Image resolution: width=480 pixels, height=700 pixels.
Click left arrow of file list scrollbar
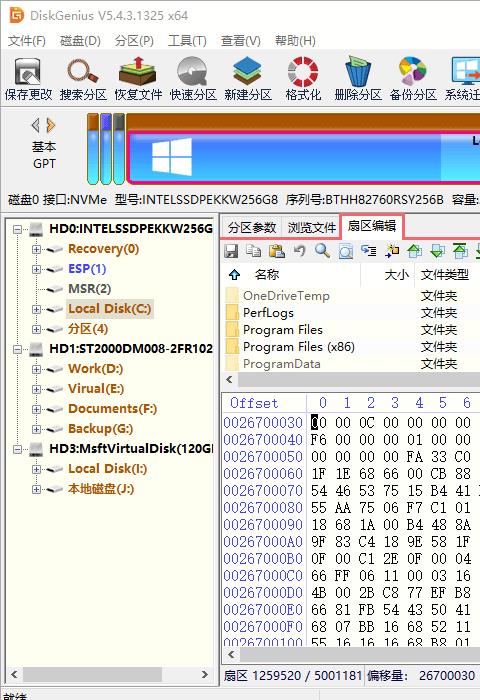click(x=230, y=380)
